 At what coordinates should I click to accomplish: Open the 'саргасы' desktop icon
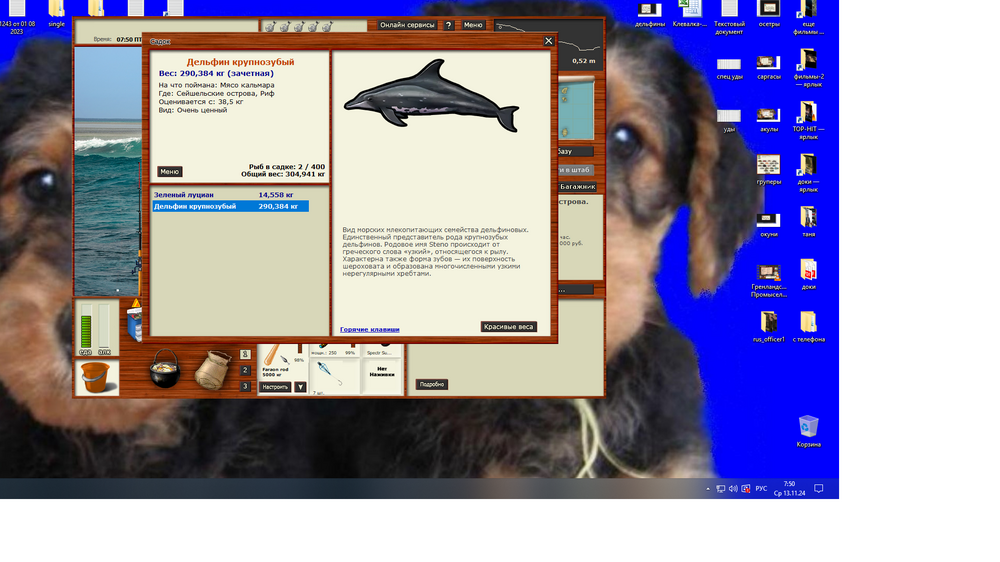(768, 68)
